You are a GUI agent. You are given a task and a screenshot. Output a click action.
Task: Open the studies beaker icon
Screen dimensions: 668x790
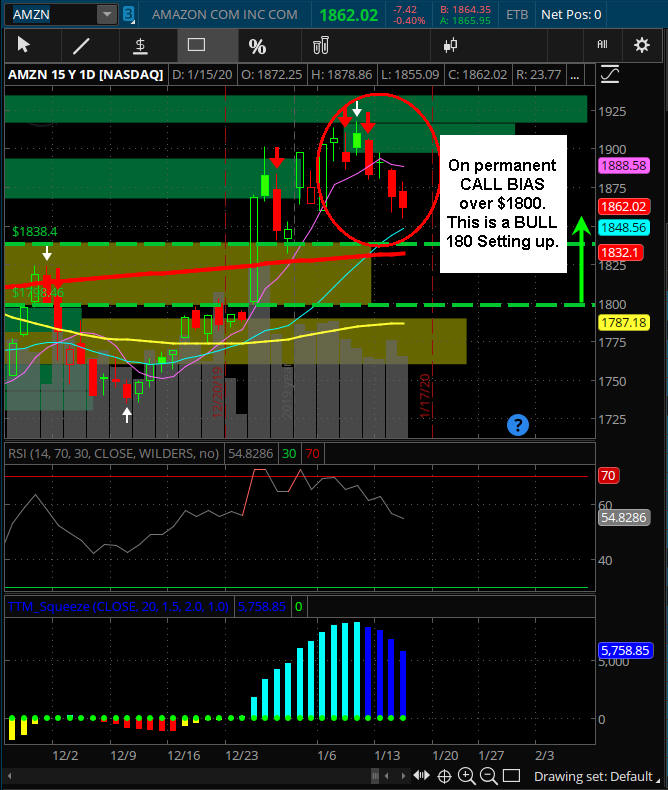point(321,45)
